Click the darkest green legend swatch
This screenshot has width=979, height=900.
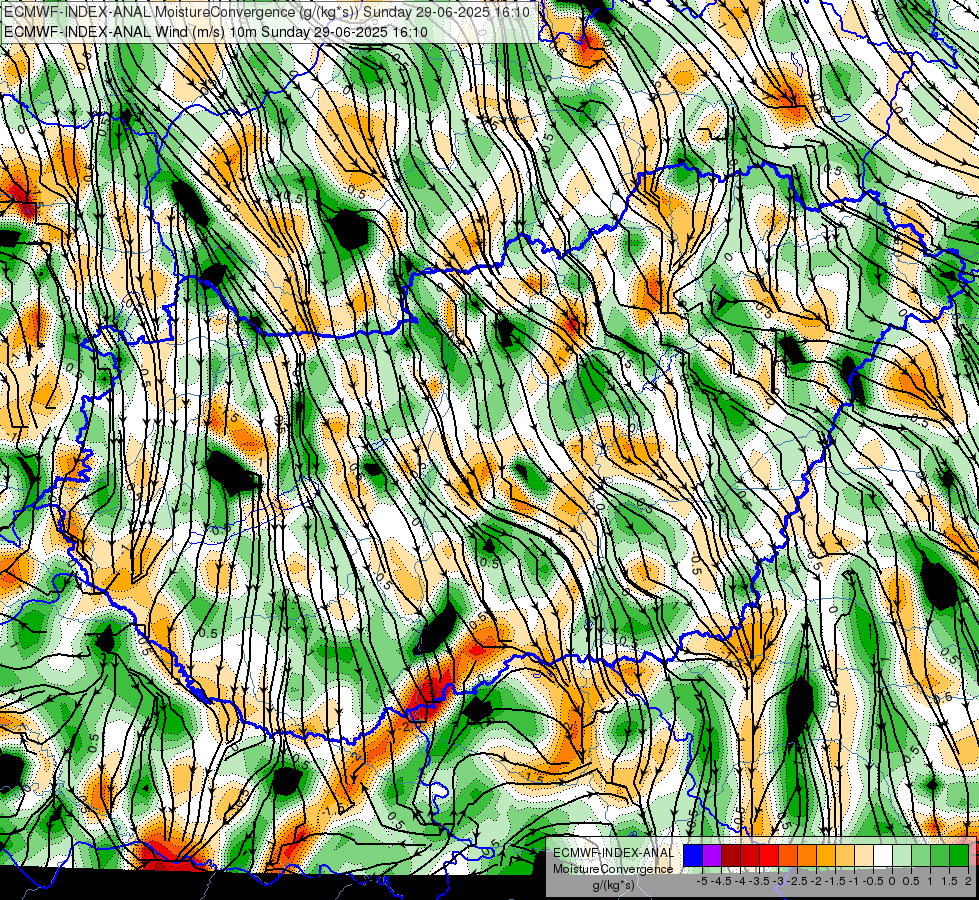[959, 855]
